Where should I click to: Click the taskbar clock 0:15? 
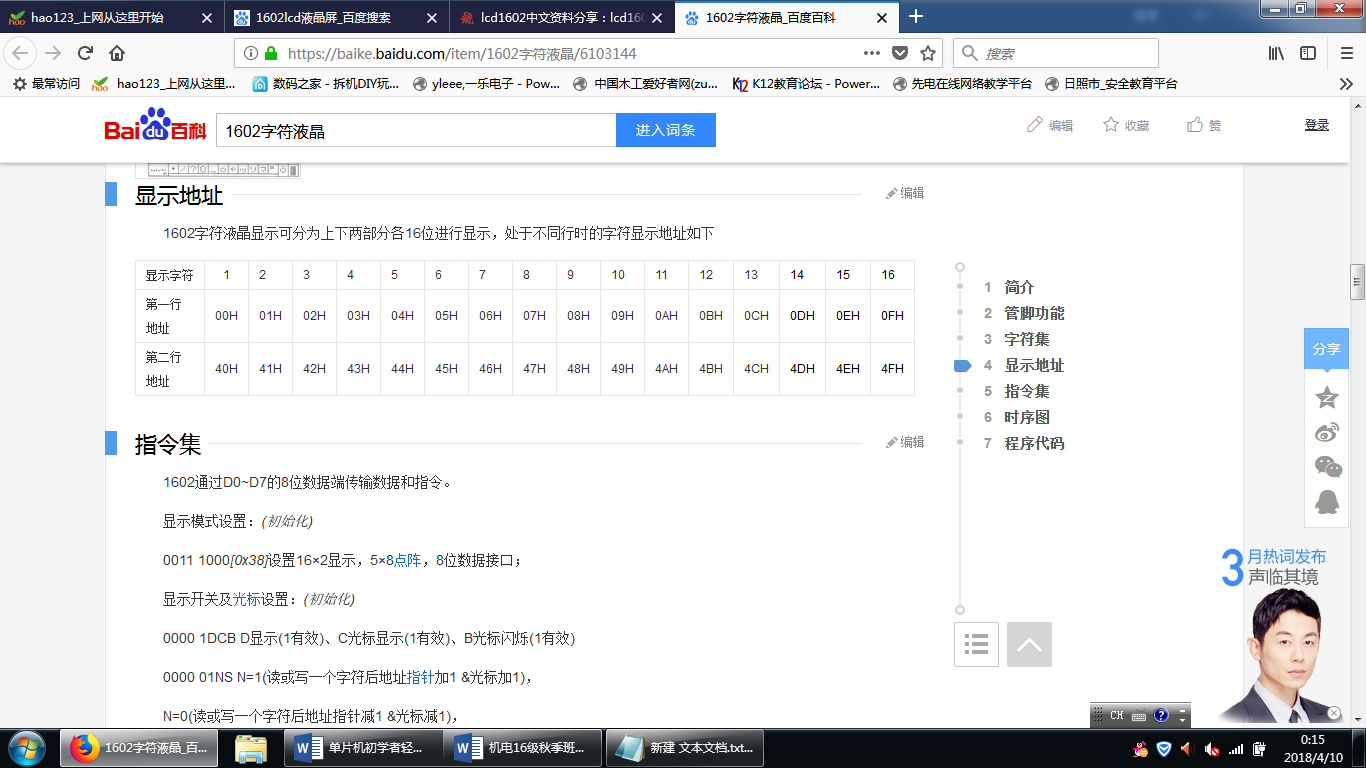coord(1311,748)
